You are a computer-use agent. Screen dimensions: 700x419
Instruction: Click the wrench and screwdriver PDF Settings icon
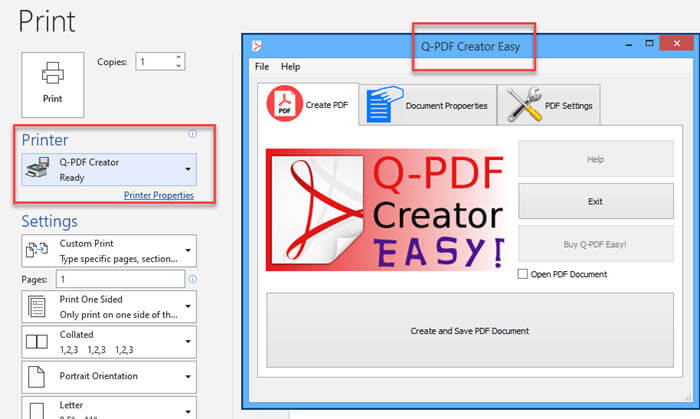point(525,105)
